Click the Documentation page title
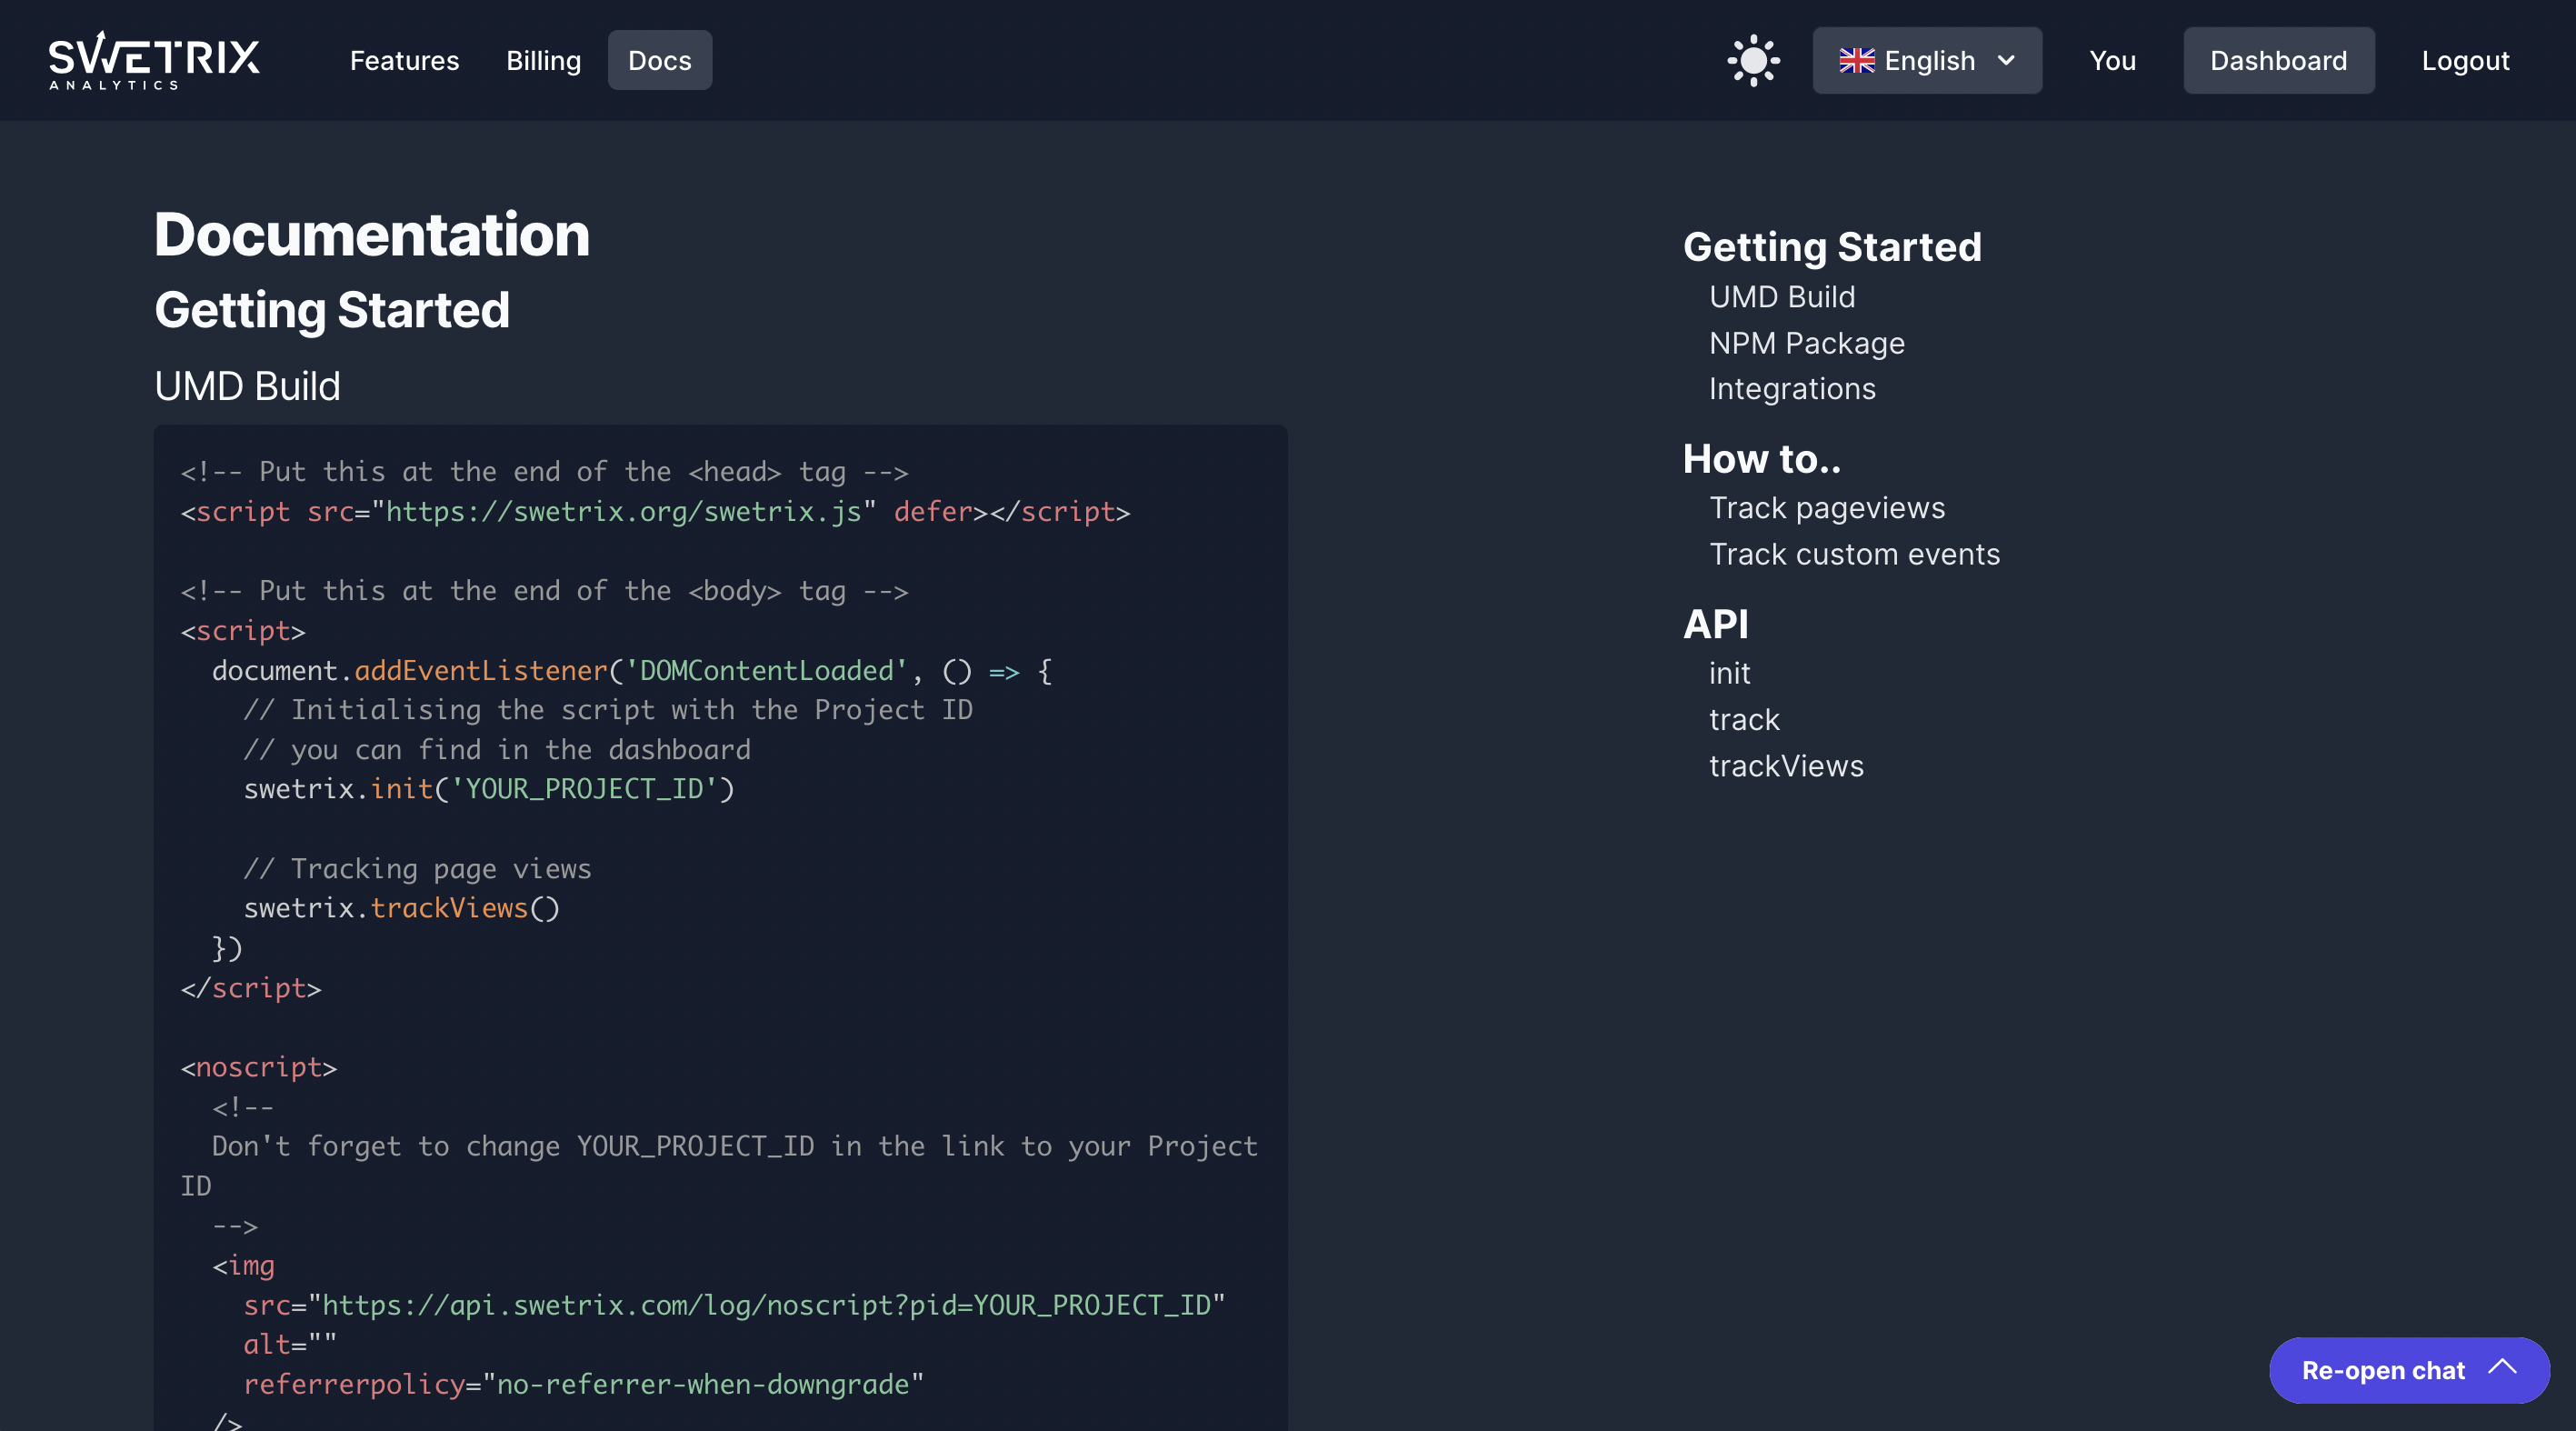 point(372,235)
